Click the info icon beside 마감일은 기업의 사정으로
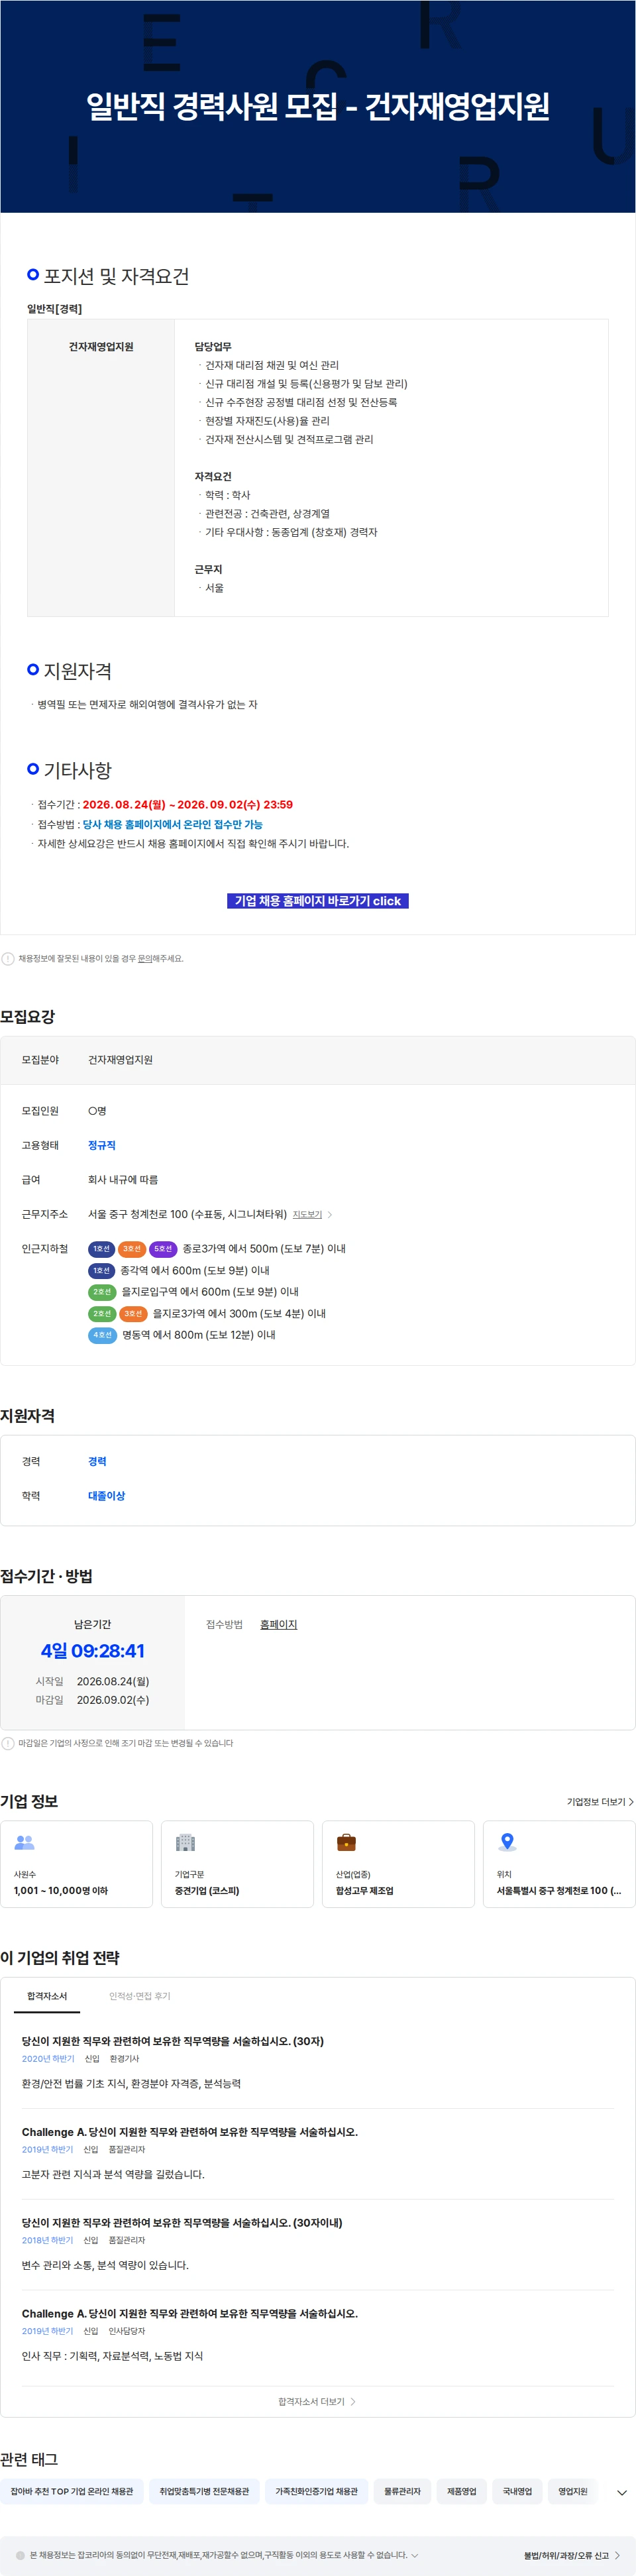The width and height of the screenshot is (636, 2576). coord(8,1743)
